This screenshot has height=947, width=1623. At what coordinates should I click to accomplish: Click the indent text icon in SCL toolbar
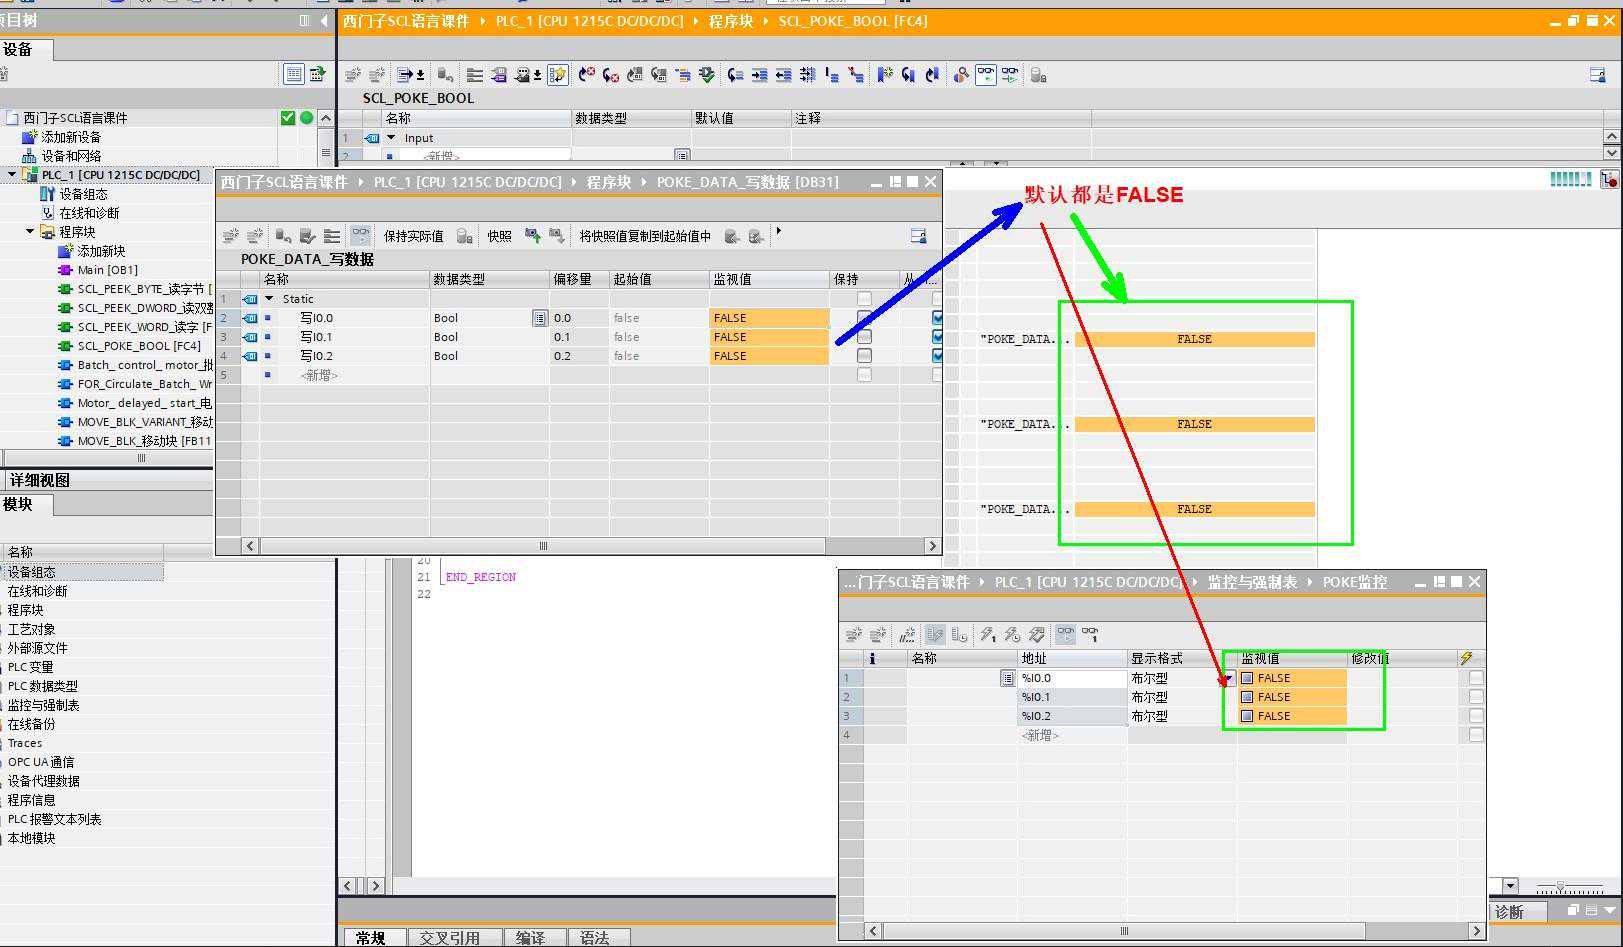759,75
